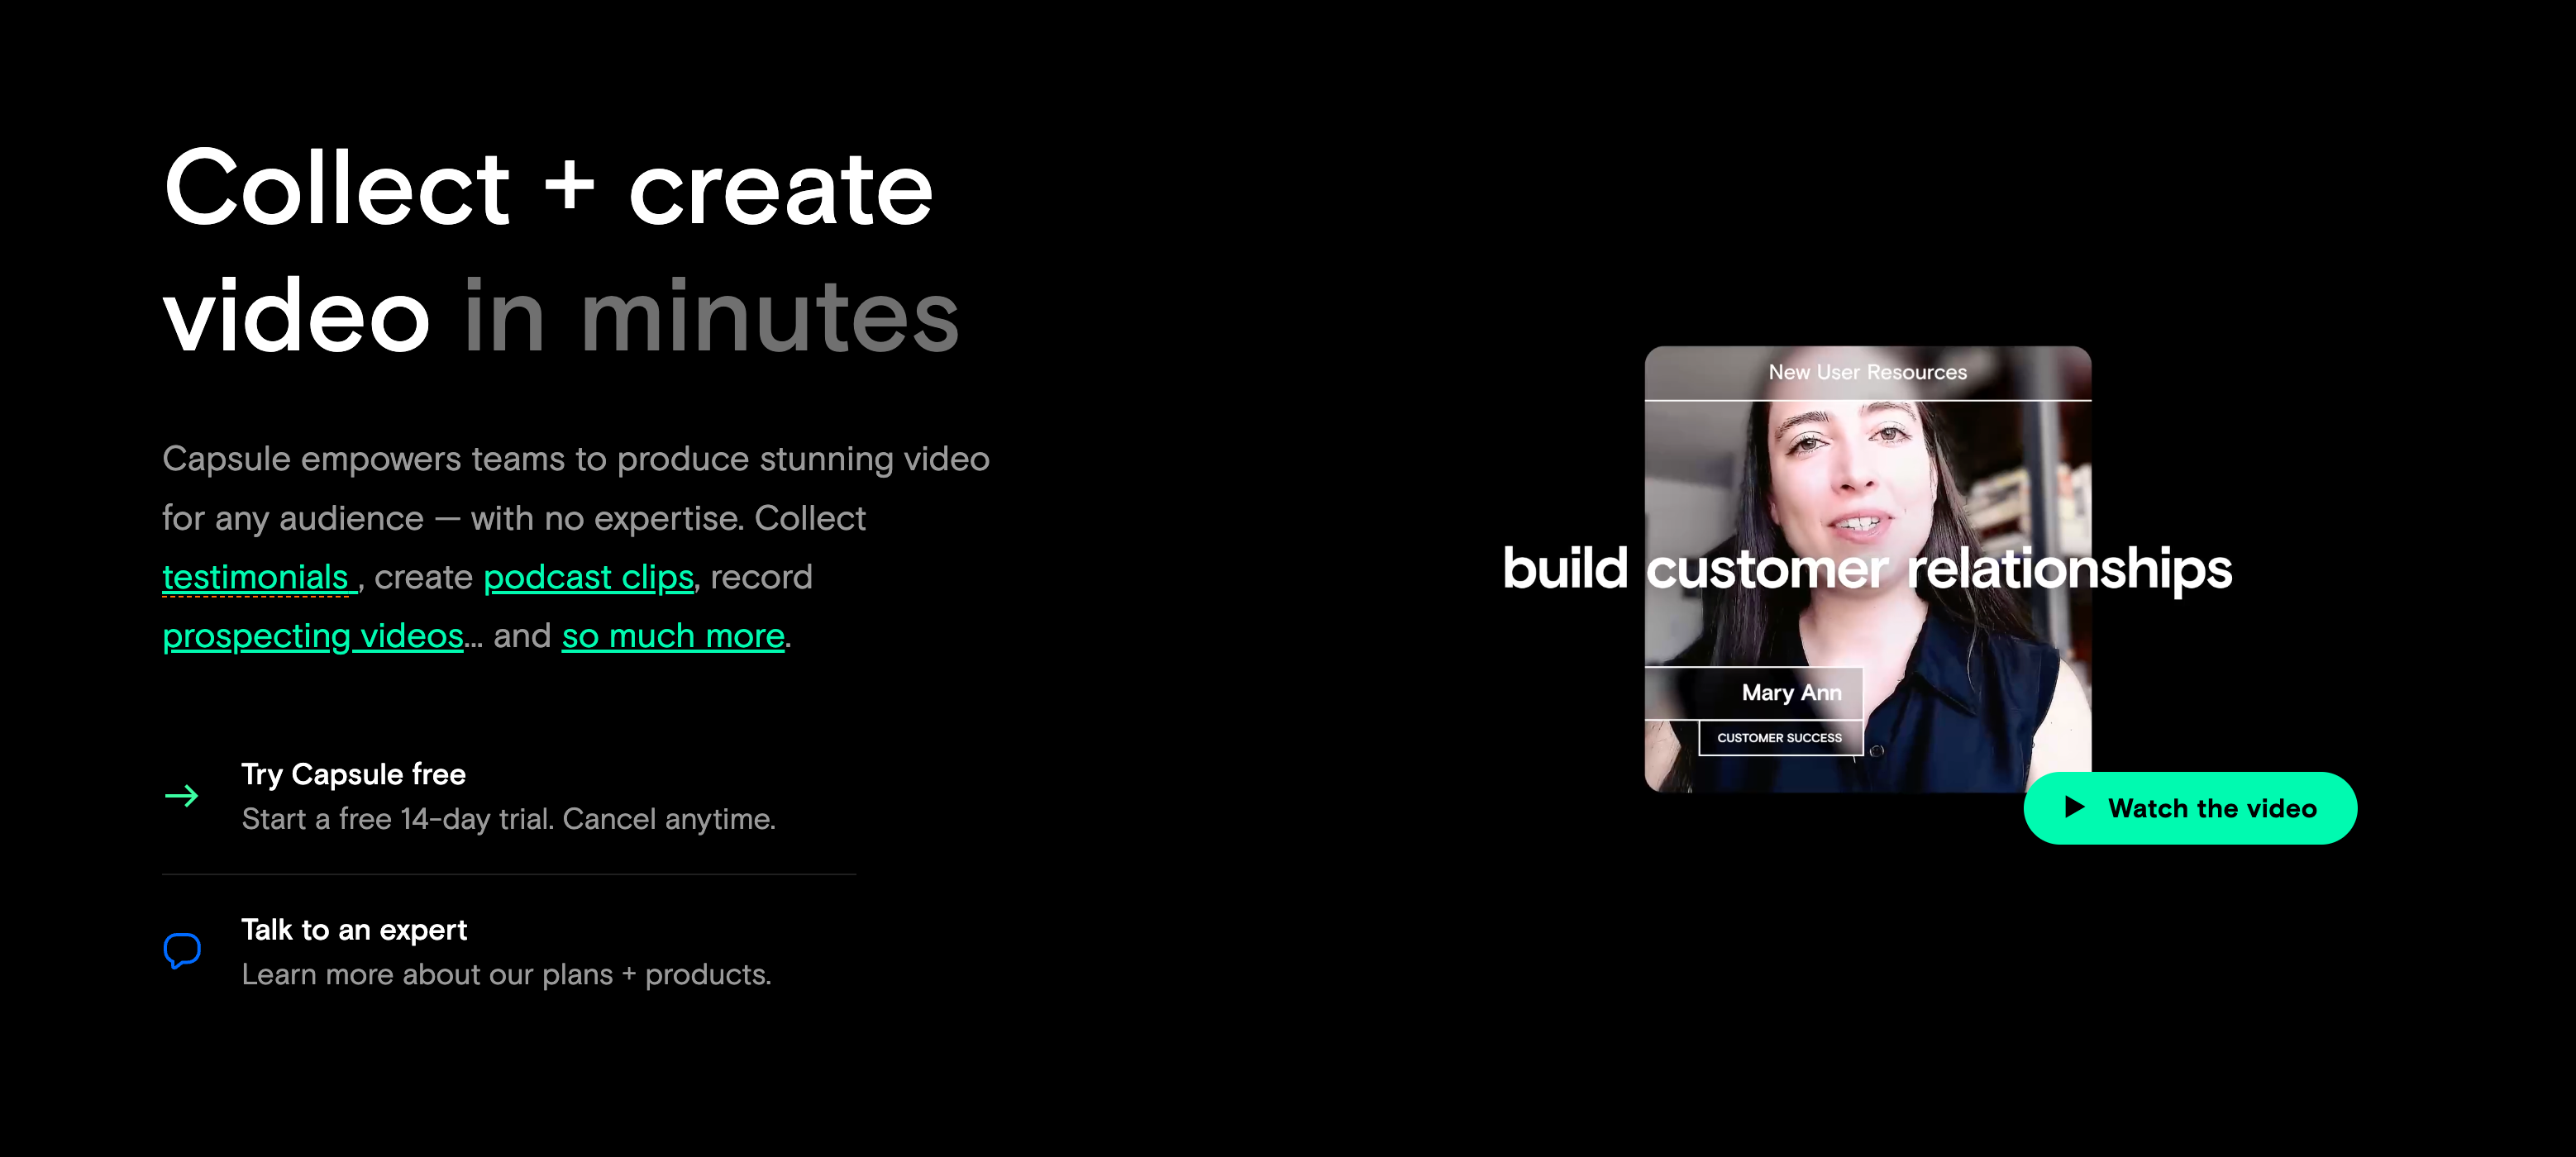Click the gray in minutes heading text
Image resolution: width=2576 pixels, height=1157 pixels.
pos(710,316)
